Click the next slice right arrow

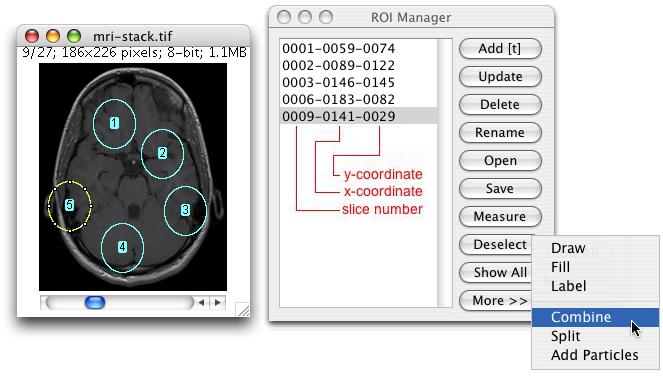click(218, 302)
